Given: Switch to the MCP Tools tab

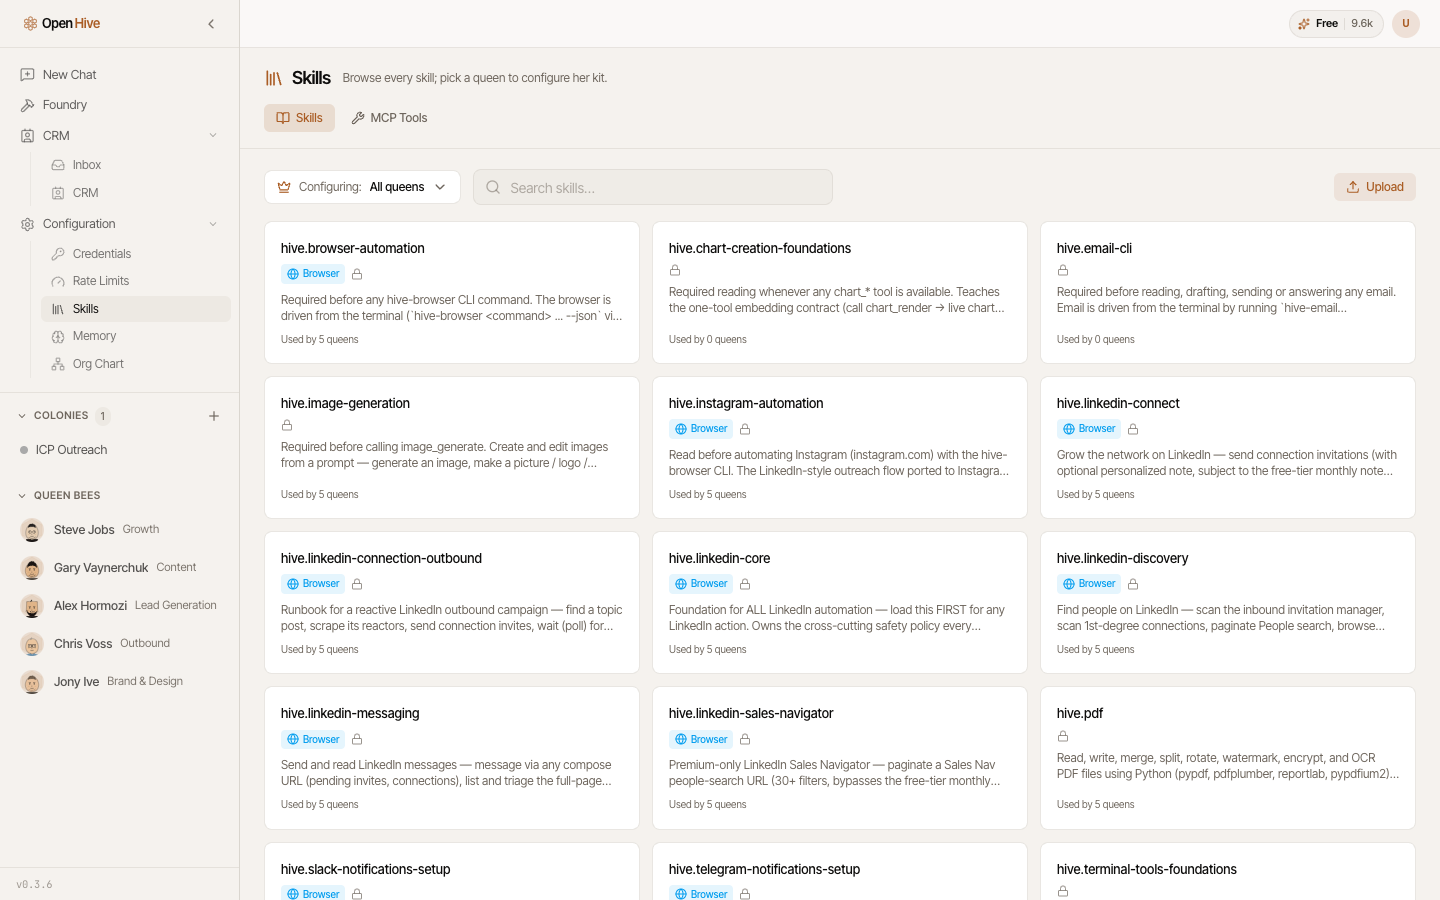Looking at the screenshot, I should (389, 118).
